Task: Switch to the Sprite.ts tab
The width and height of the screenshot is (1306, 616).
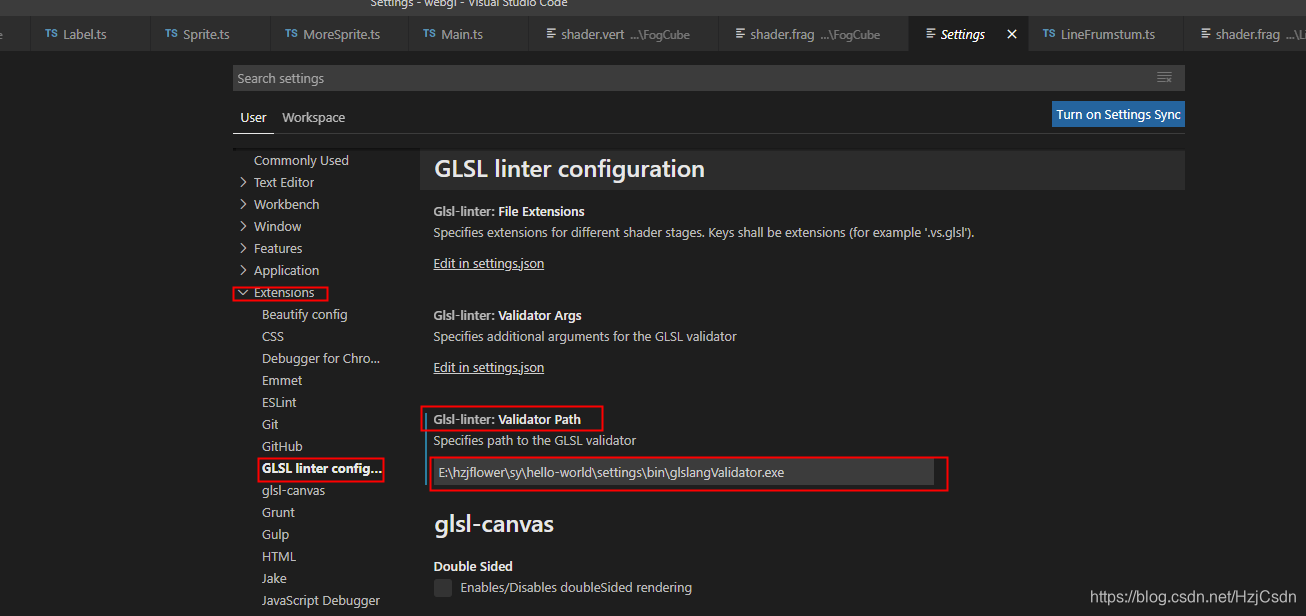Action: (207, 34)
